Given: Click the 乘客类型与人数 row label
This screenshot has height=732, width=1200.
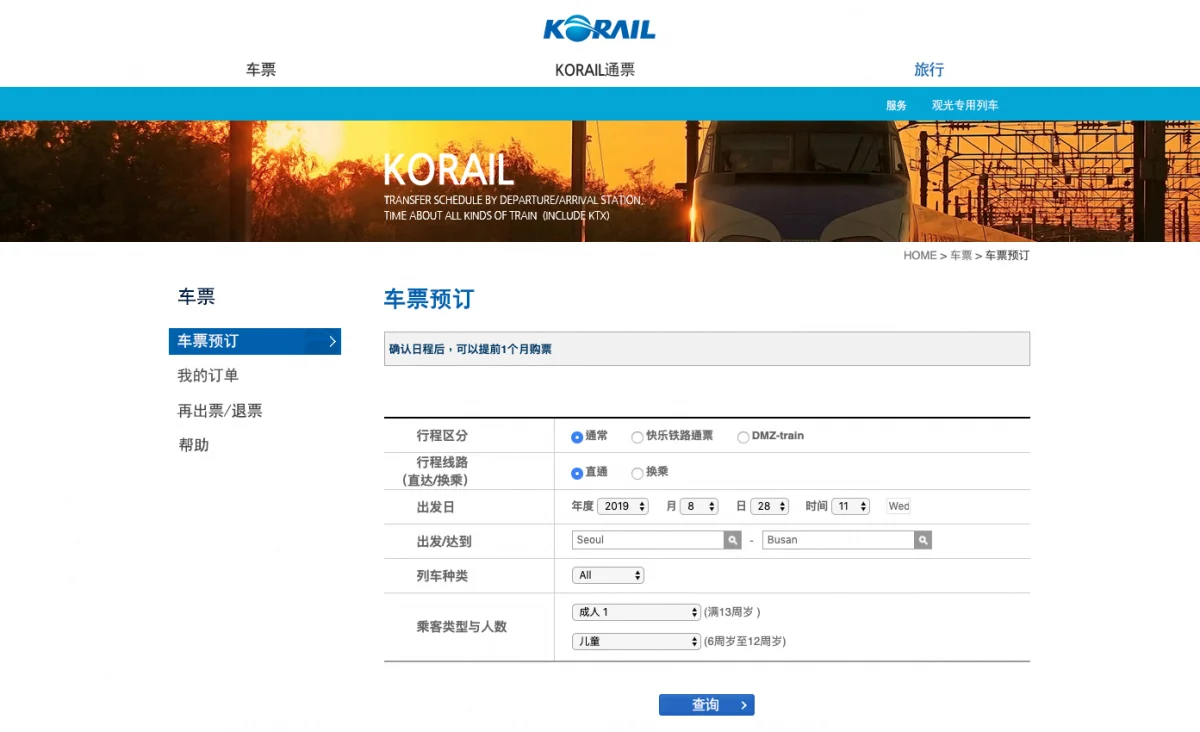Looking at the screenshot, I should 462,627.
